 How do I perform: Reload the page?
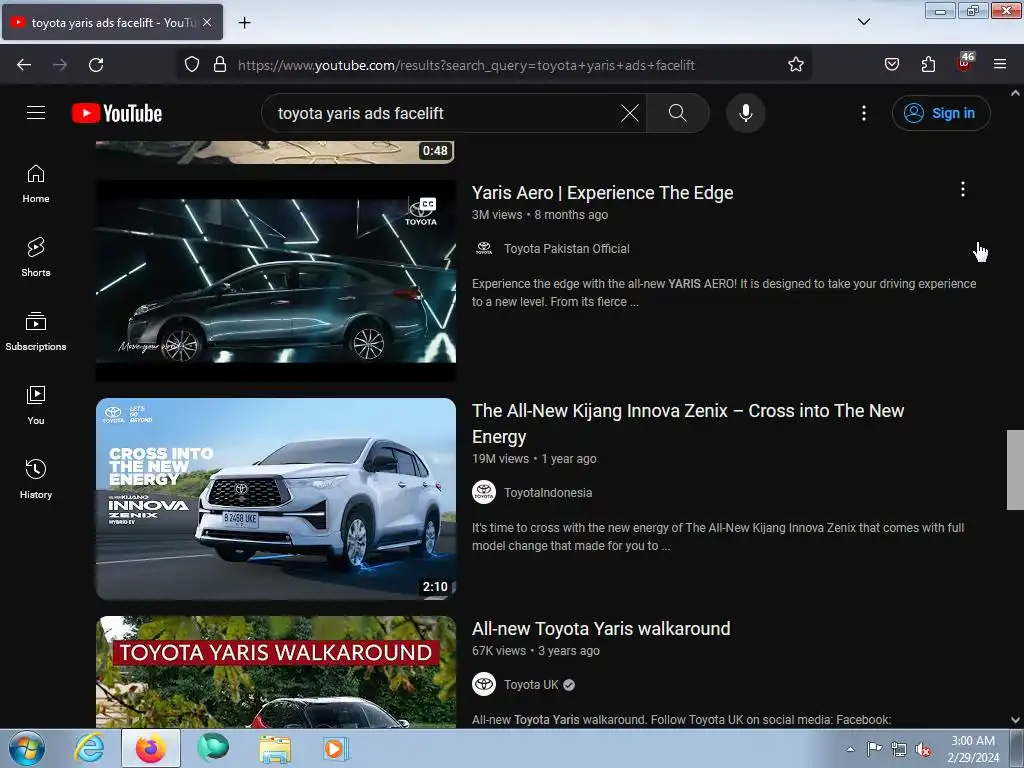[x=96, y=65]
